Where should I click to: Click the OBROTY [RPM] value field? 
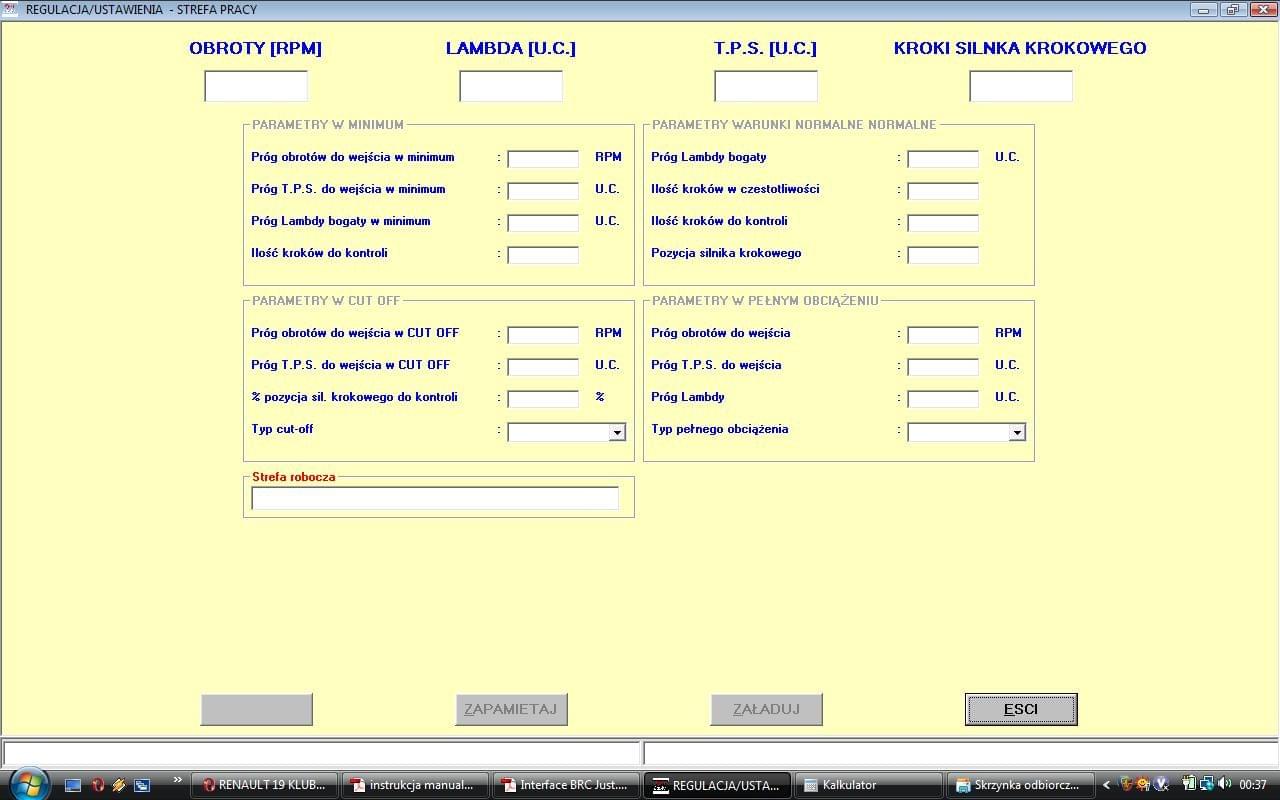coord(256,86)
